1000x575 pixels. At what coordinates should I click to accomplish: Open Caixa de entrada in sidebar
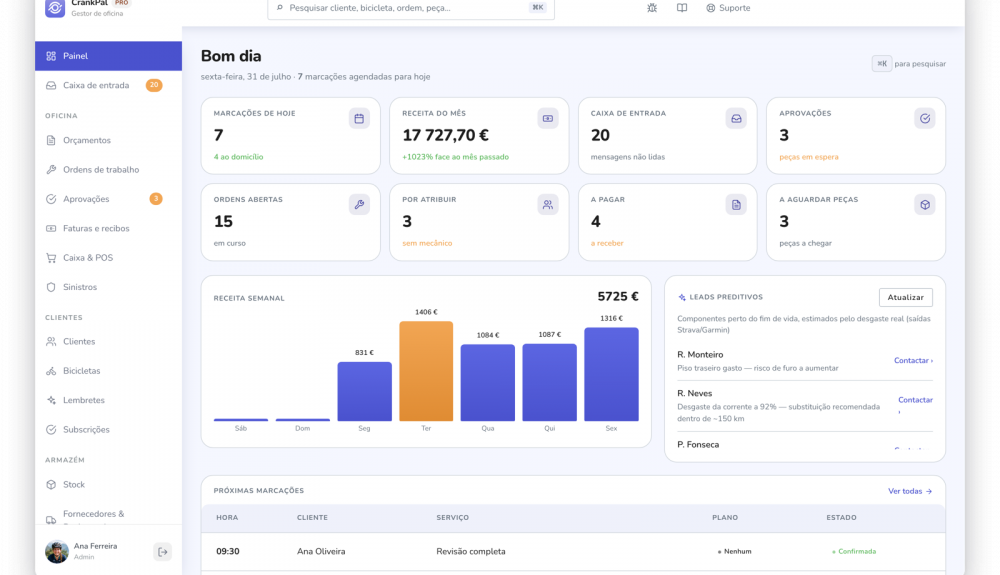(x=108, y=85)
